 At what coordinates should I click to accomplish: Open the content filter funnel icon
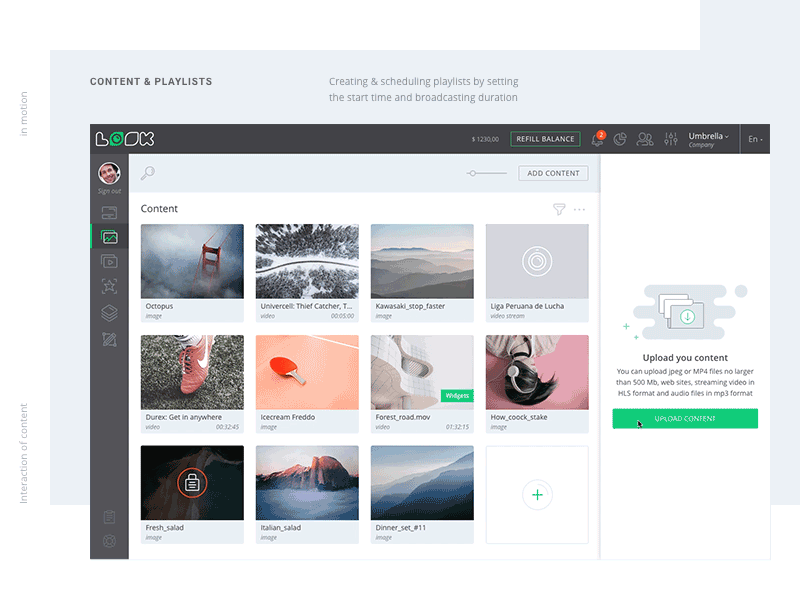pyautogui.click(x=559, y=209)
